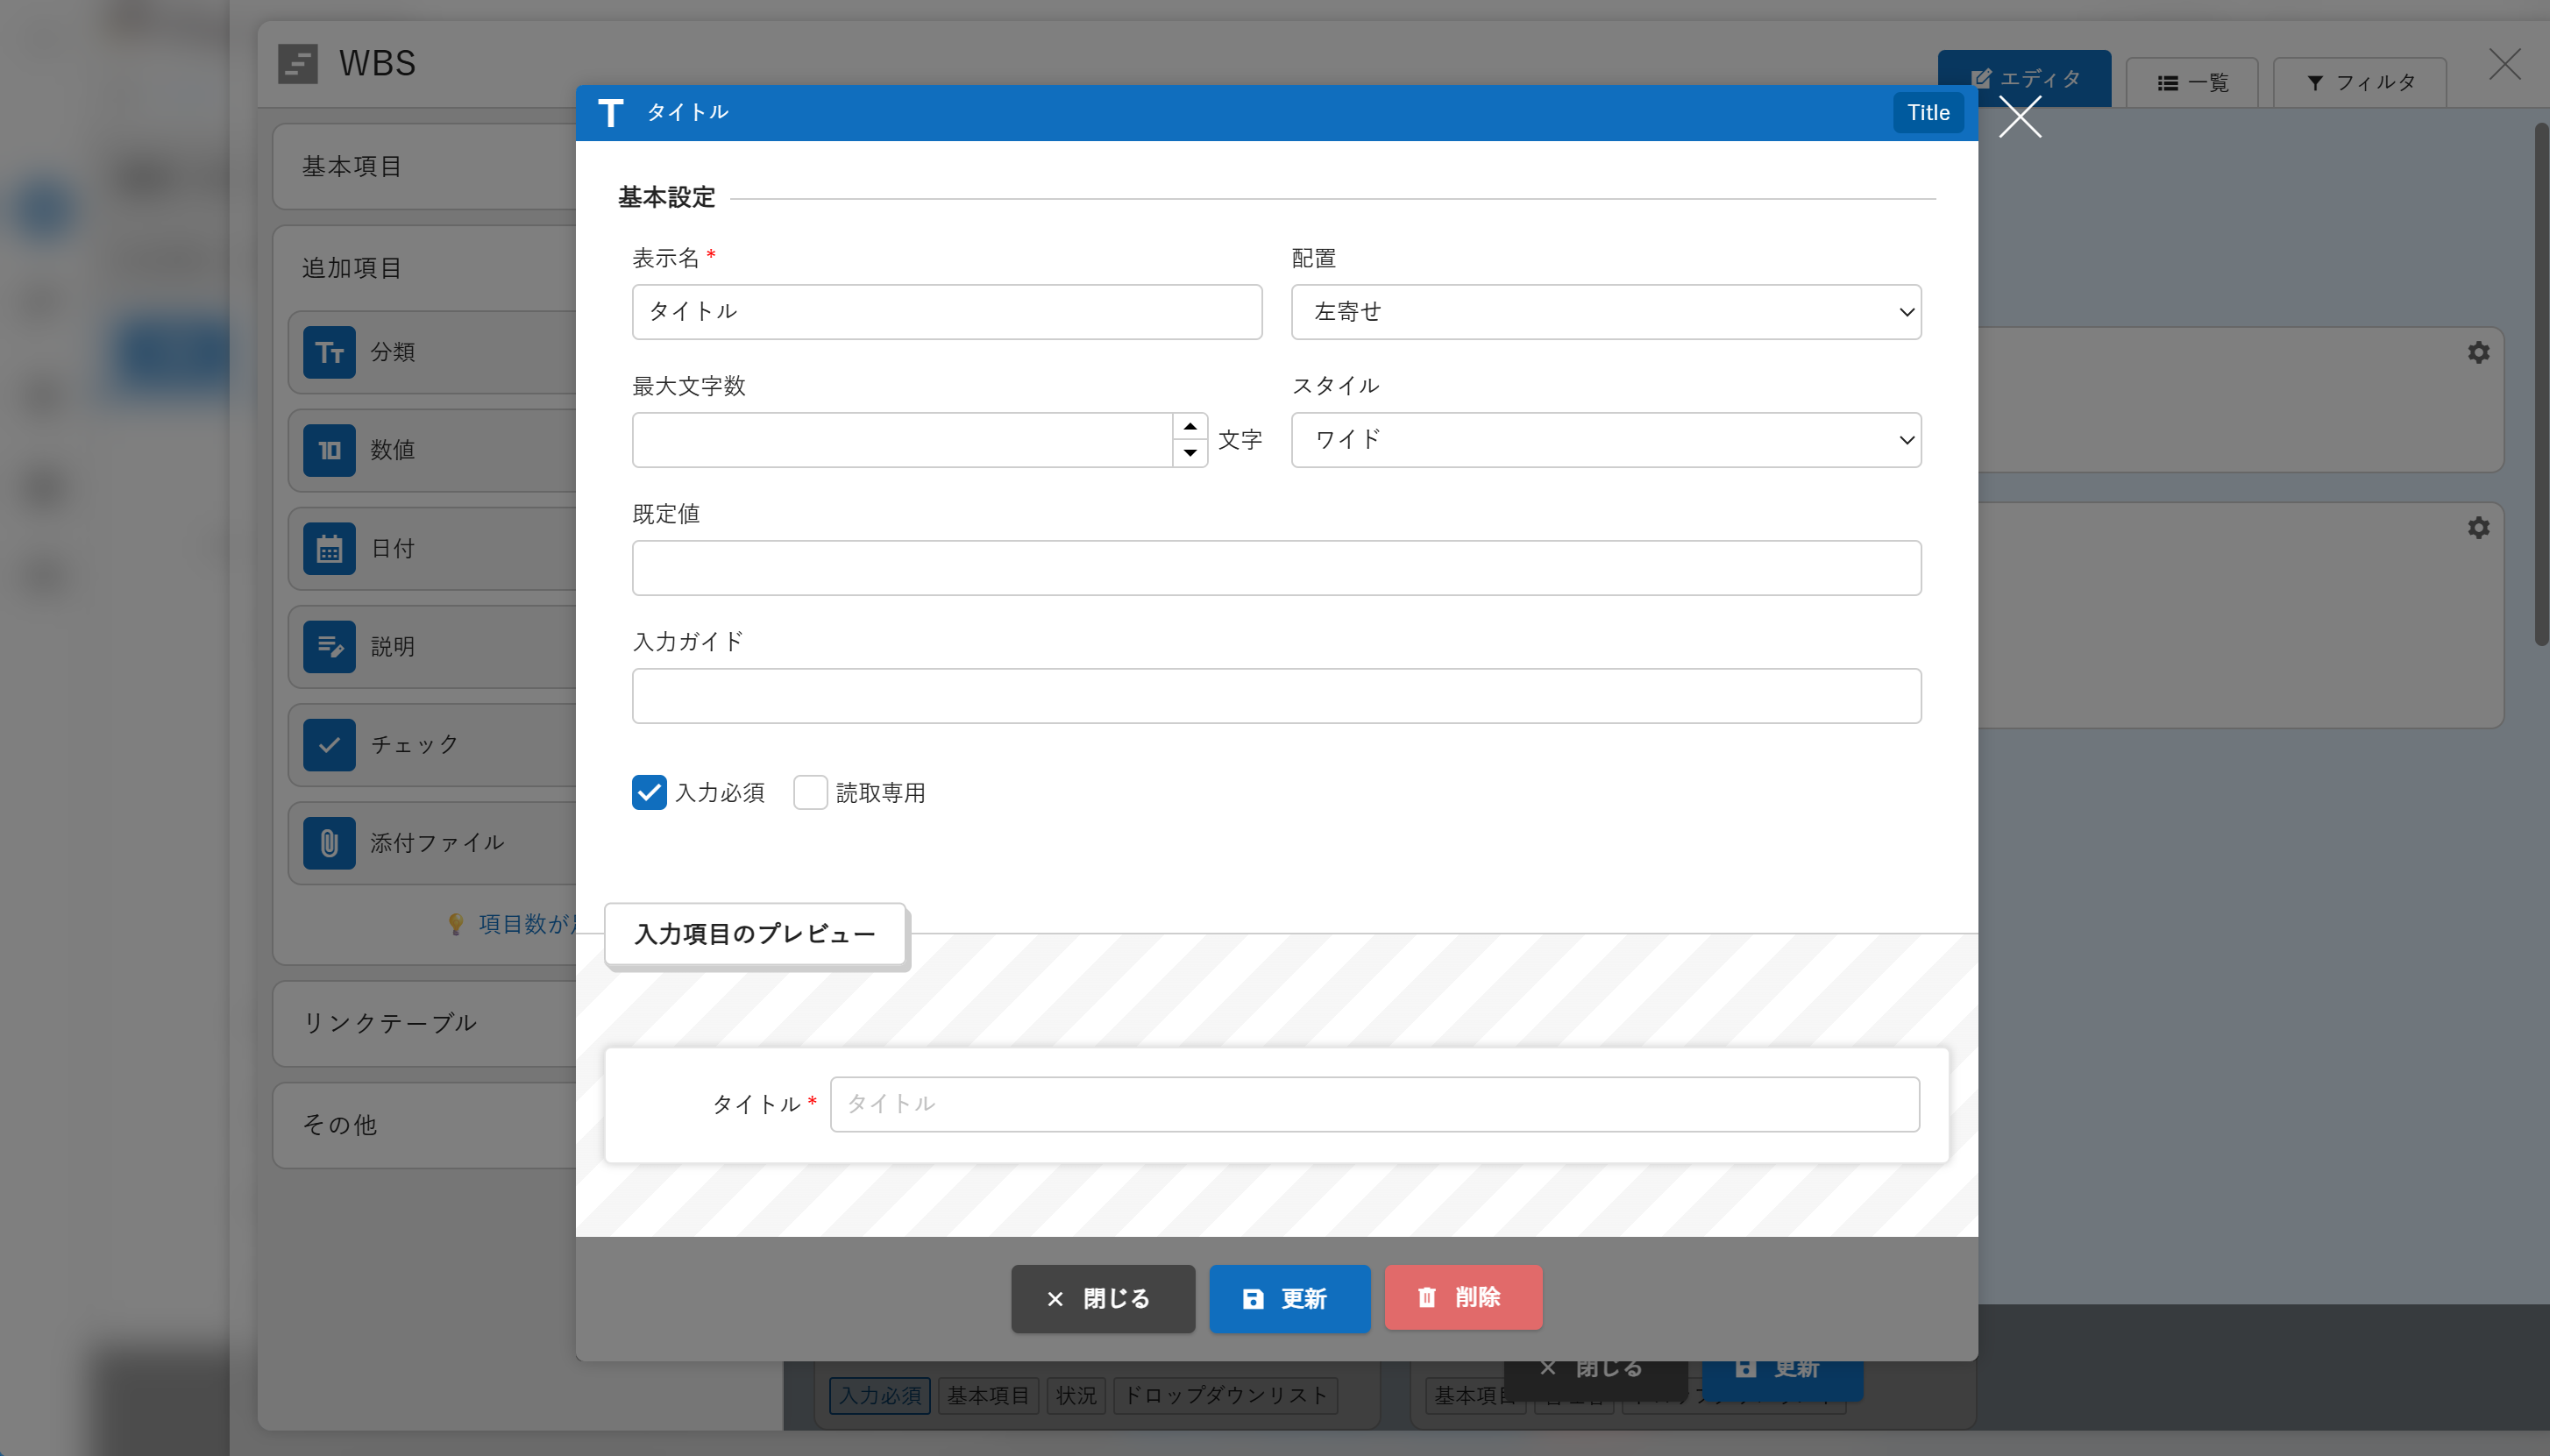The width and height of the screenshot is (2550, 1456).
Task: Click the 入力必須 tag at bottom
Action: [x=880, y=1395]
